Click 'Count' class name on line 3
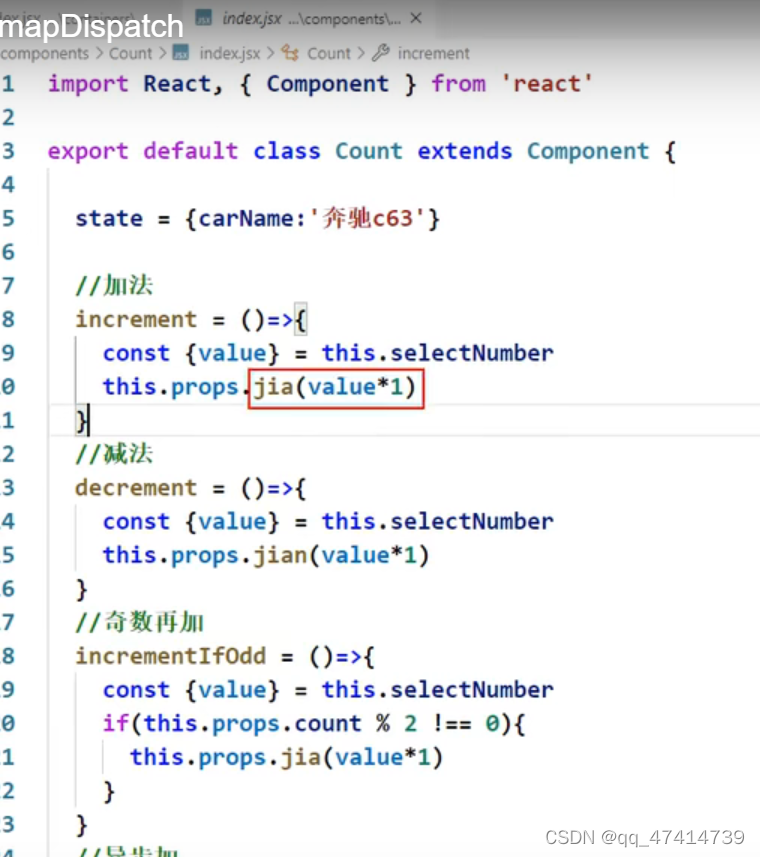Screen dimensions: 760x857 click(369, 151)
